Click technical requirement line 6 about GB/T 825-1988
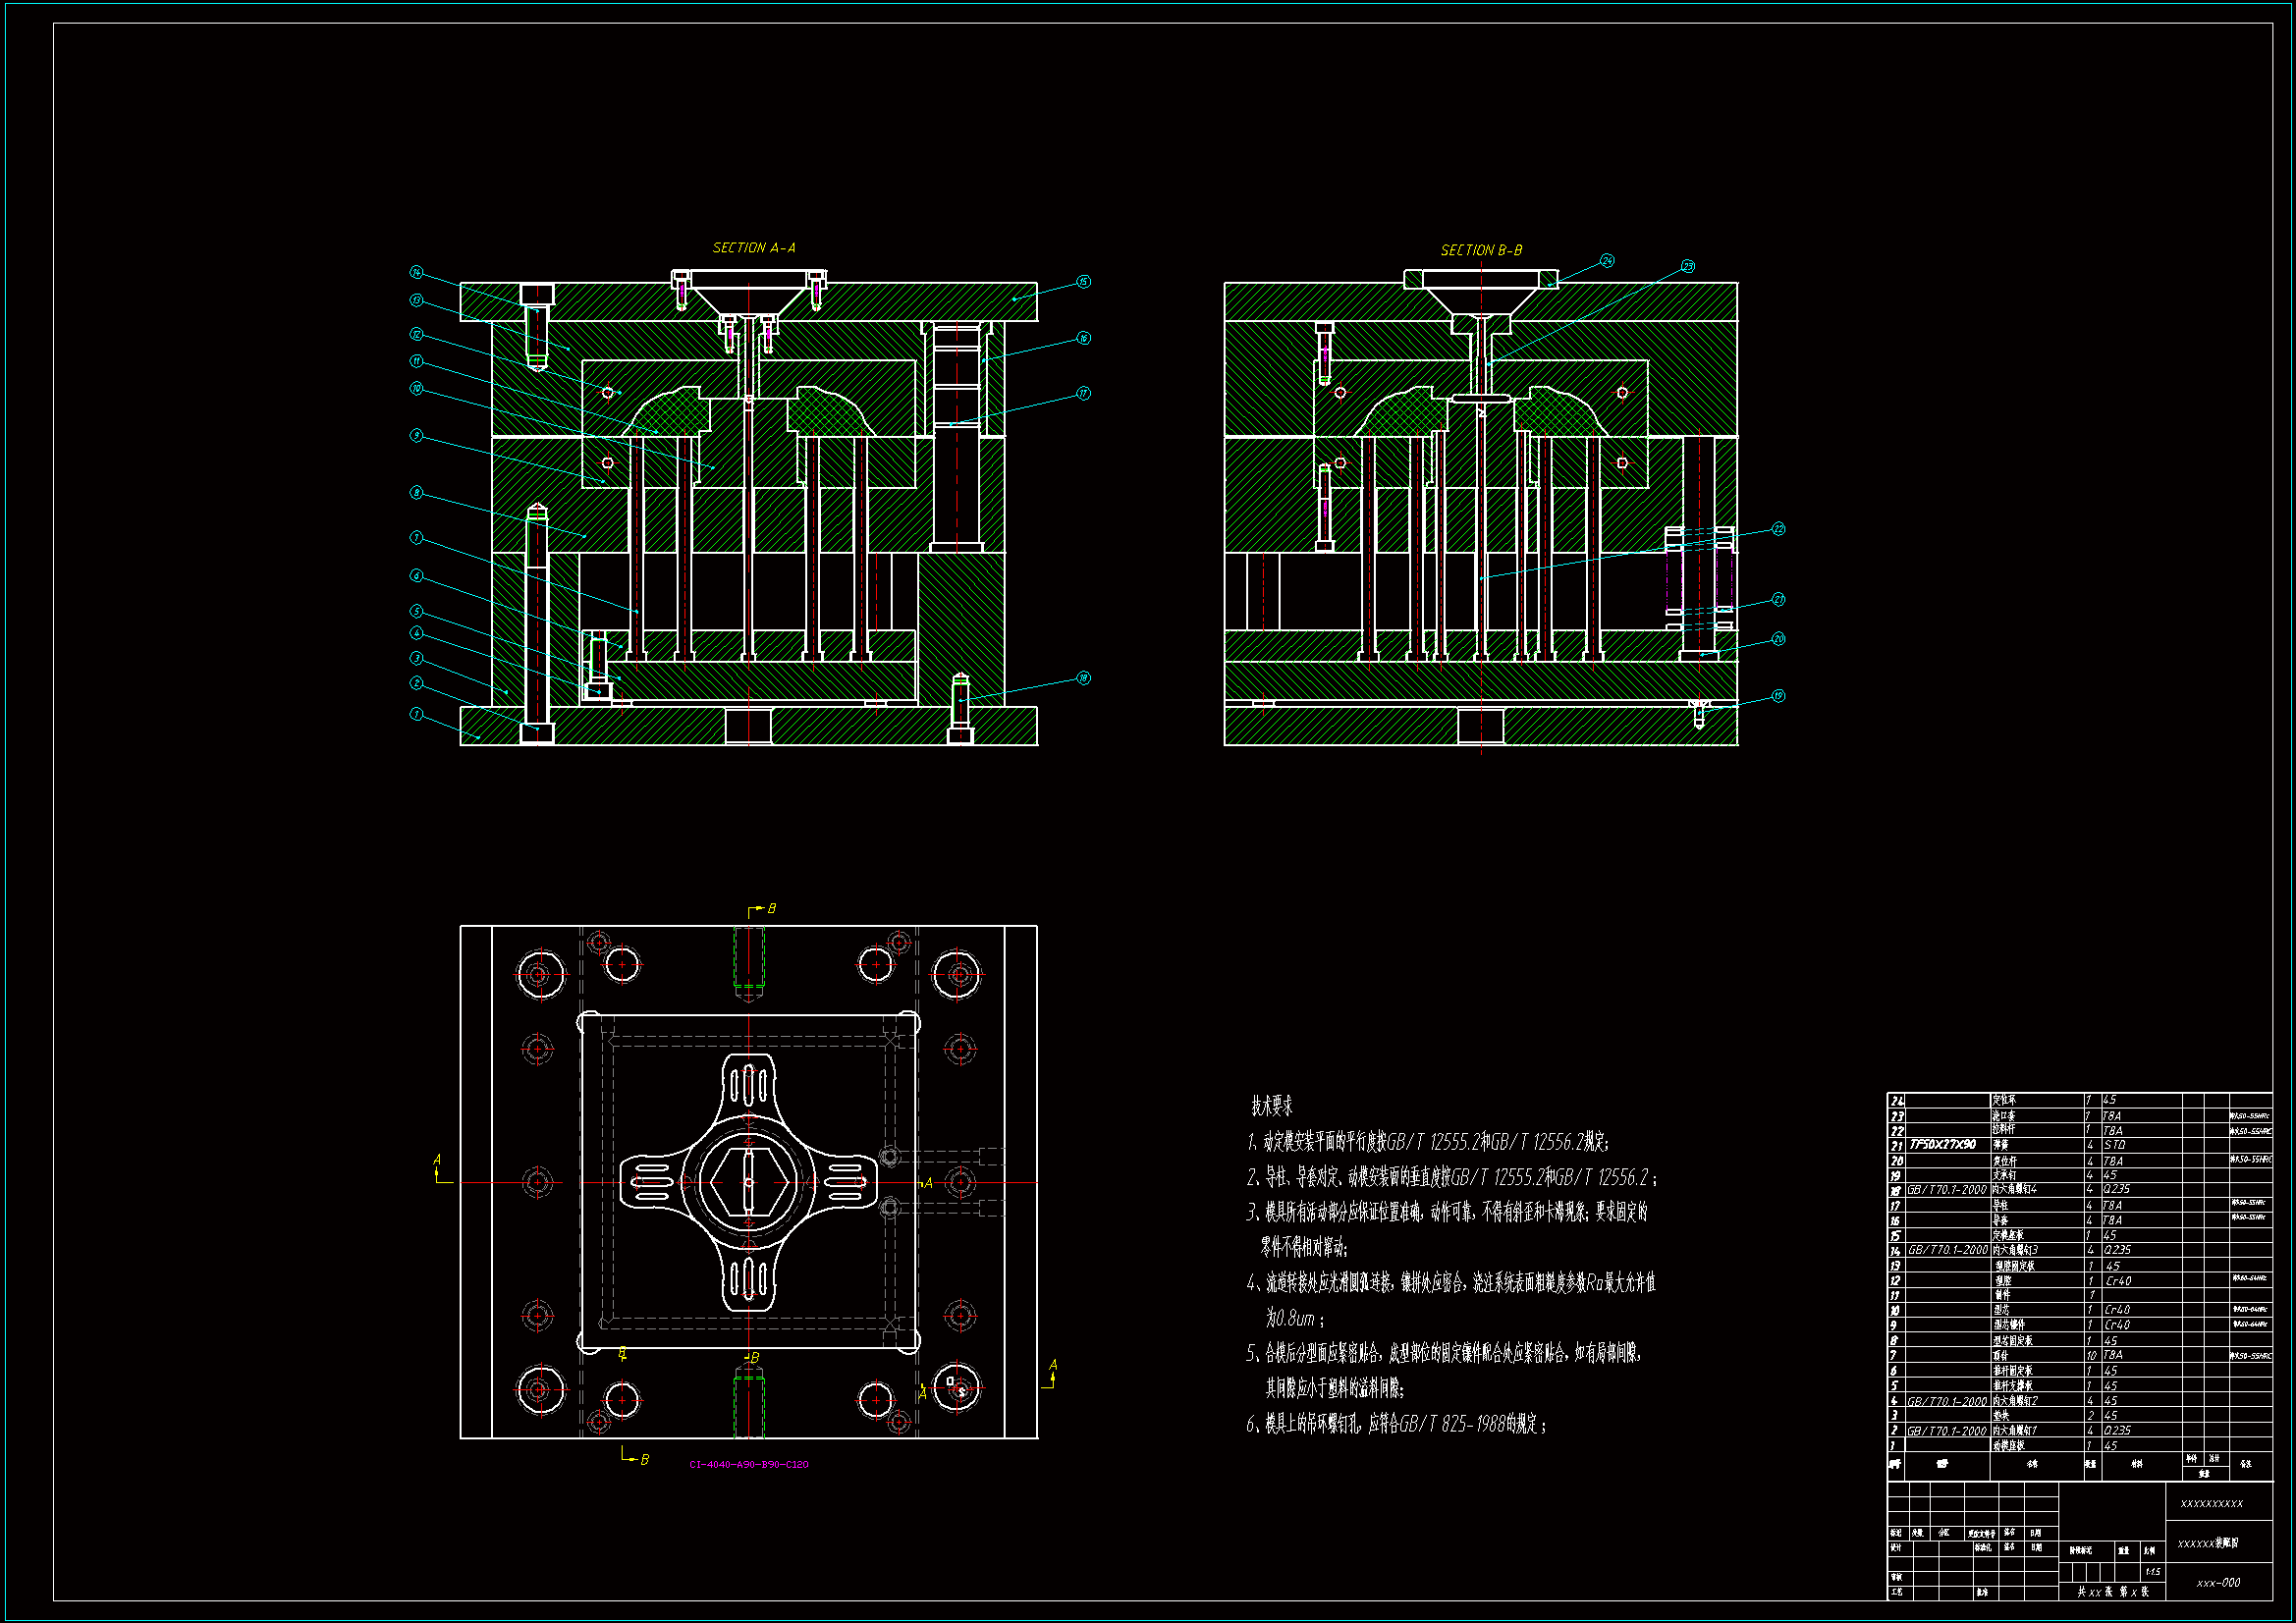2296x1623 pixels. point(1396,1424)
